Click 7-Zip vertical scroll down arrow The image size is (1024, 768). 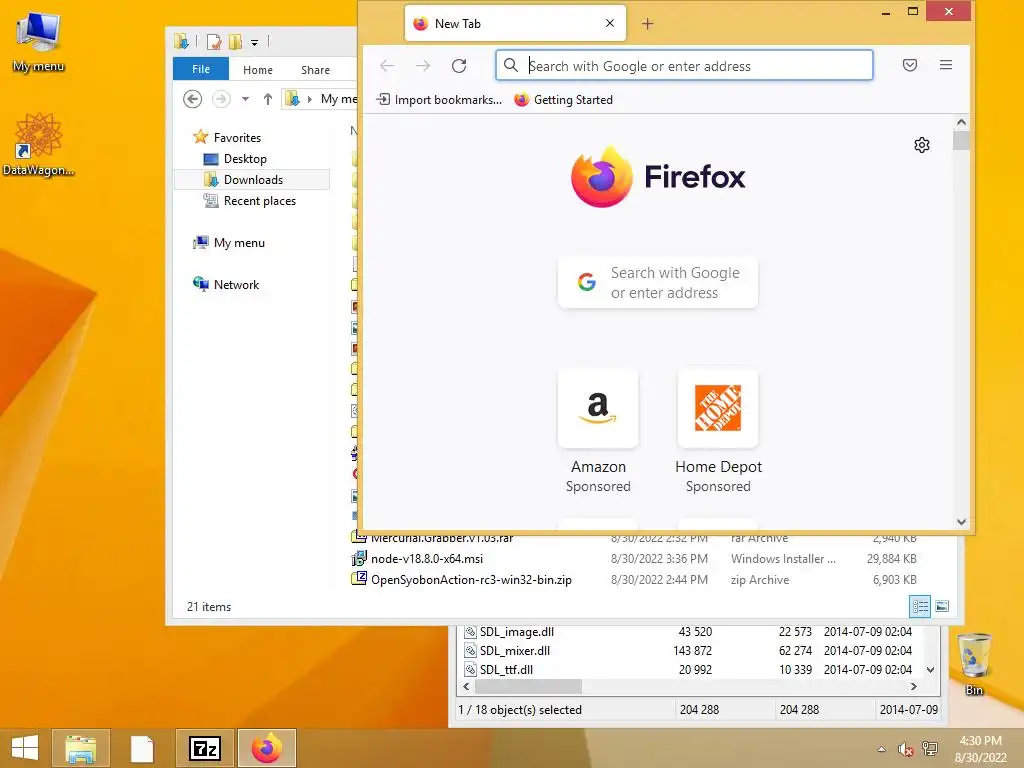(931, 669)
